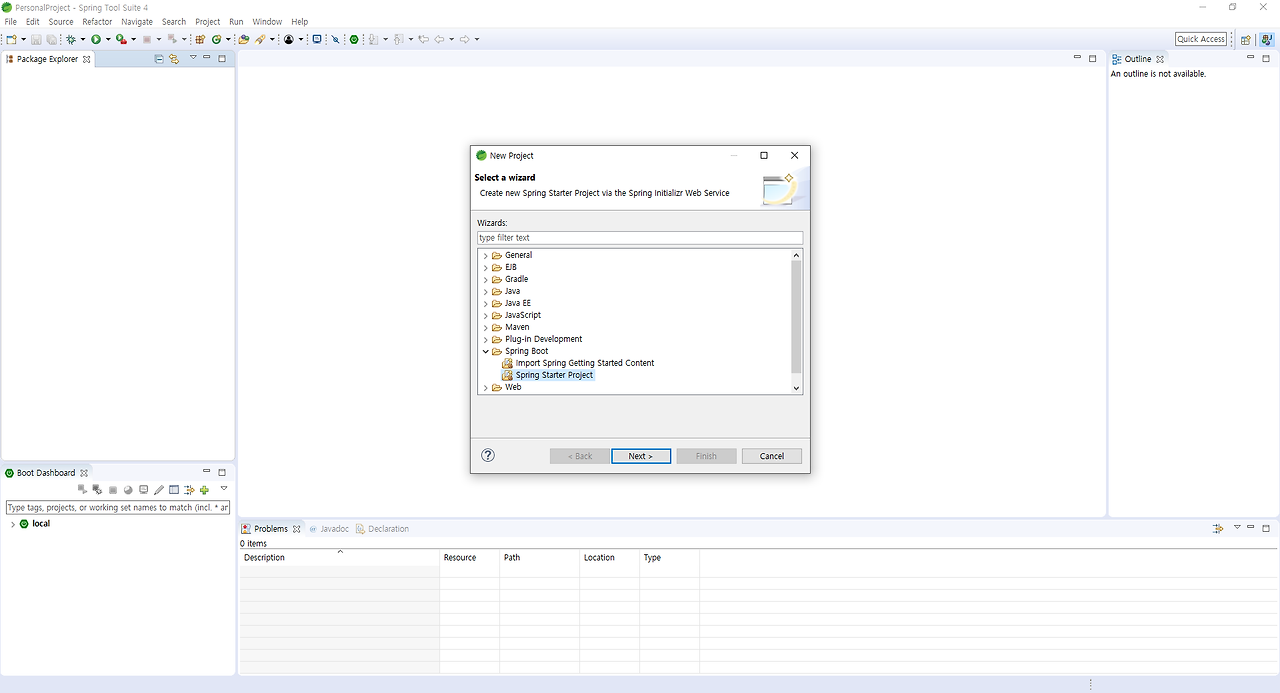Collapse All in Package Explorer
Image resolution: width=1280 pixels, height=693 pixels.
[159, 59]
